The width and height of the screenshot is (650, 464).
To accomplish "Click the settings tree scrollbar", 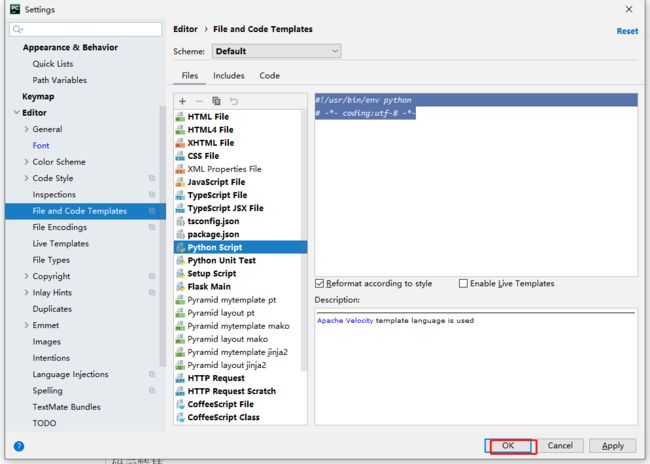I will [x=162, y=236].
